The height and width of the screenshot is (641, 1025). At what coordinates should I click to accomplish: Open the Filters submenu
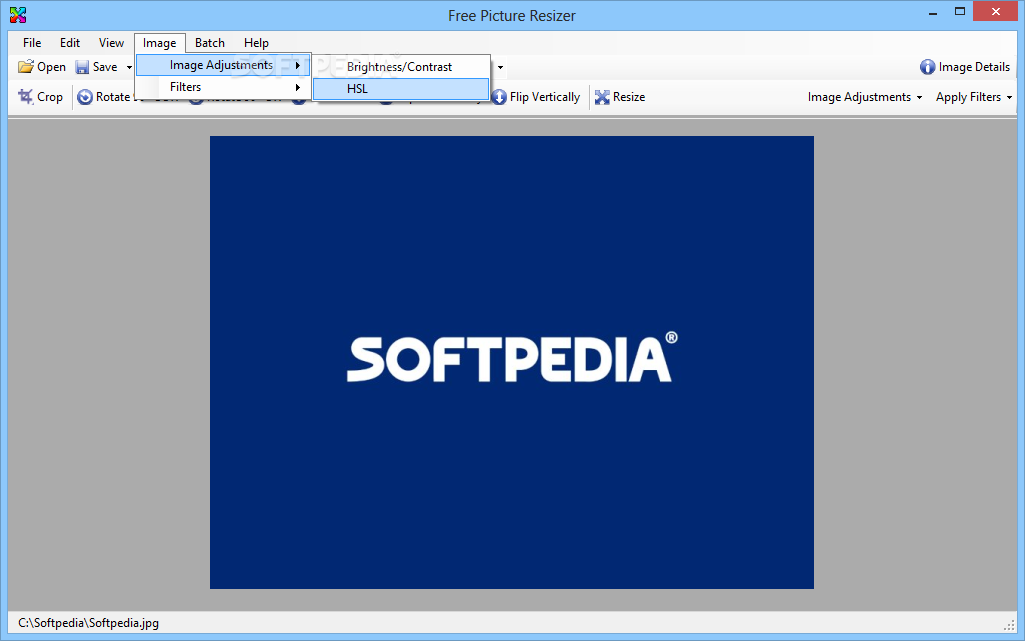tap(223, 87)
